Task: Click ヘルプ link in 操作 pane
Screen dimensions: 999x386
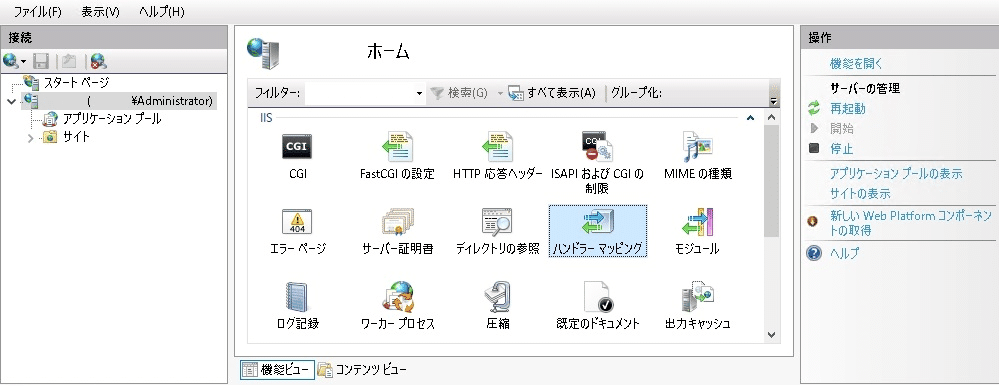Action: 845,253
